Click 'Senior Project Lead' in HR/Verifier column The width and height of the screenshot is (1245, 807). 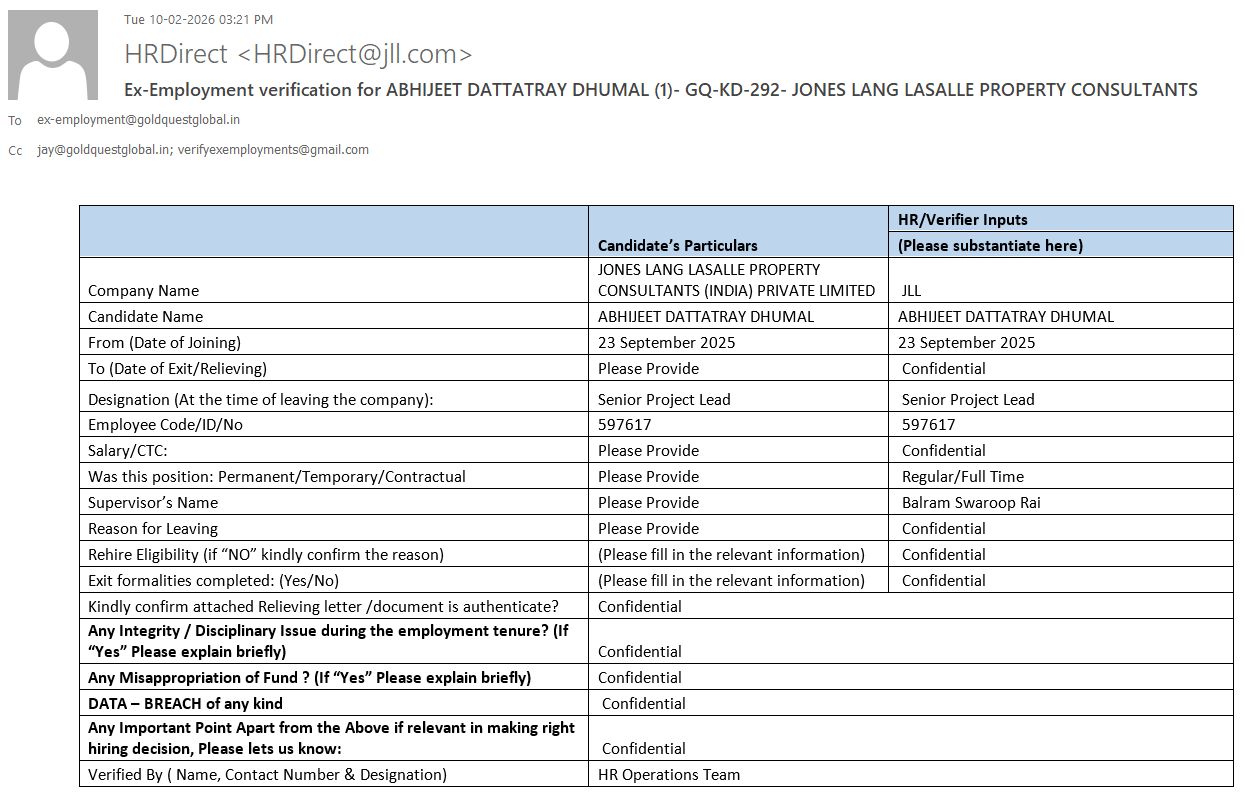[x=968, y=400]
